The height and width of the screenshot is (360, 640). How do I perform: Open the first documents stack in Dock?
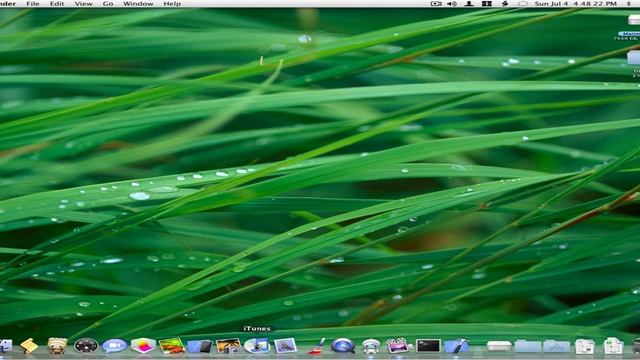pyautogui.click(x=584, y=346)
